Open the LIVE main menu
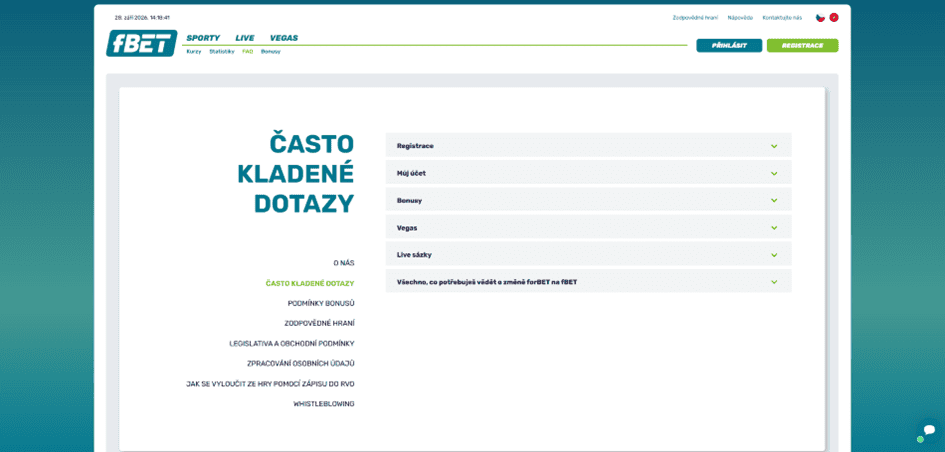 (245, 38)
